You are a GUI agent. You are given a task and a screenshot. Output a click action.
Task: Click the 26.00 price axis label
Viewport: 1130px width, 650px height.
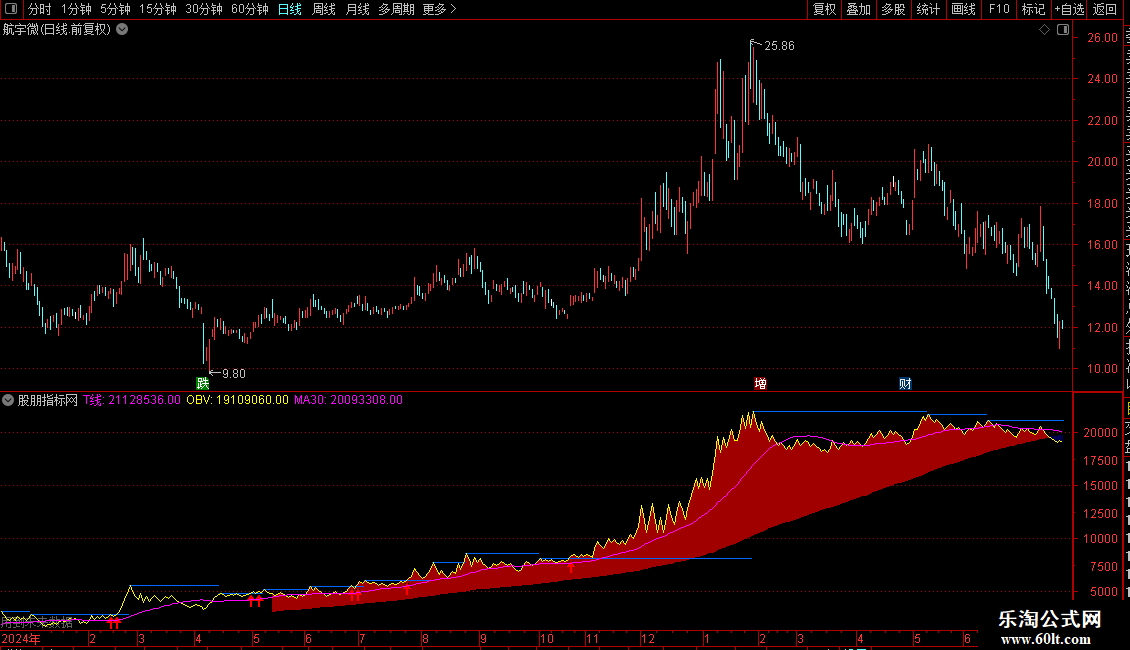1103,38
